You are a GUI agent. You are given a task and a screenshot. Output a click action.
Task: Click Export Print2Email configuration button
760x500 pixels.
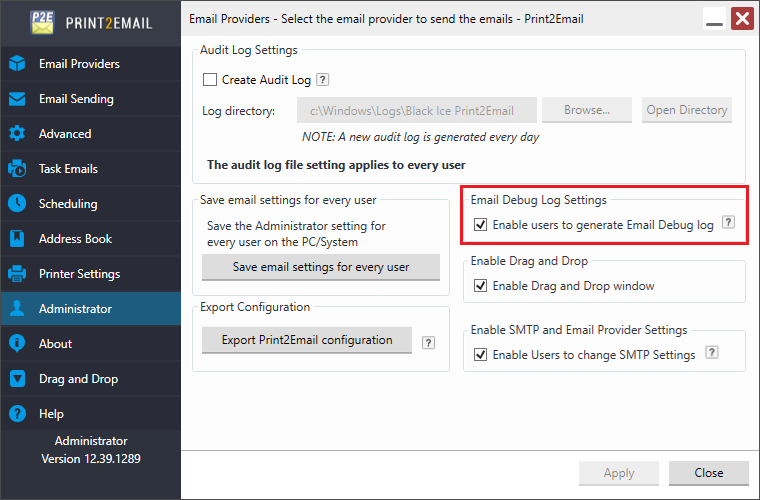point(307,340)
